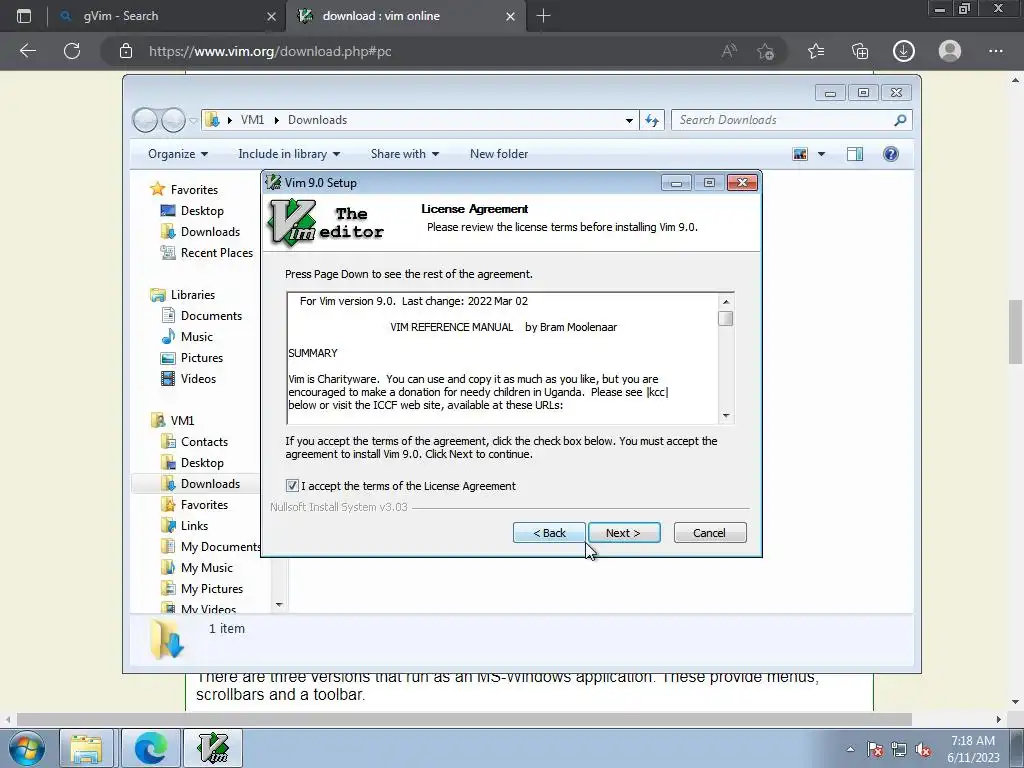Screen dimensions: 1024x768
Task: Click search magnifier in Explorer
Action: [x=901, y=120]
